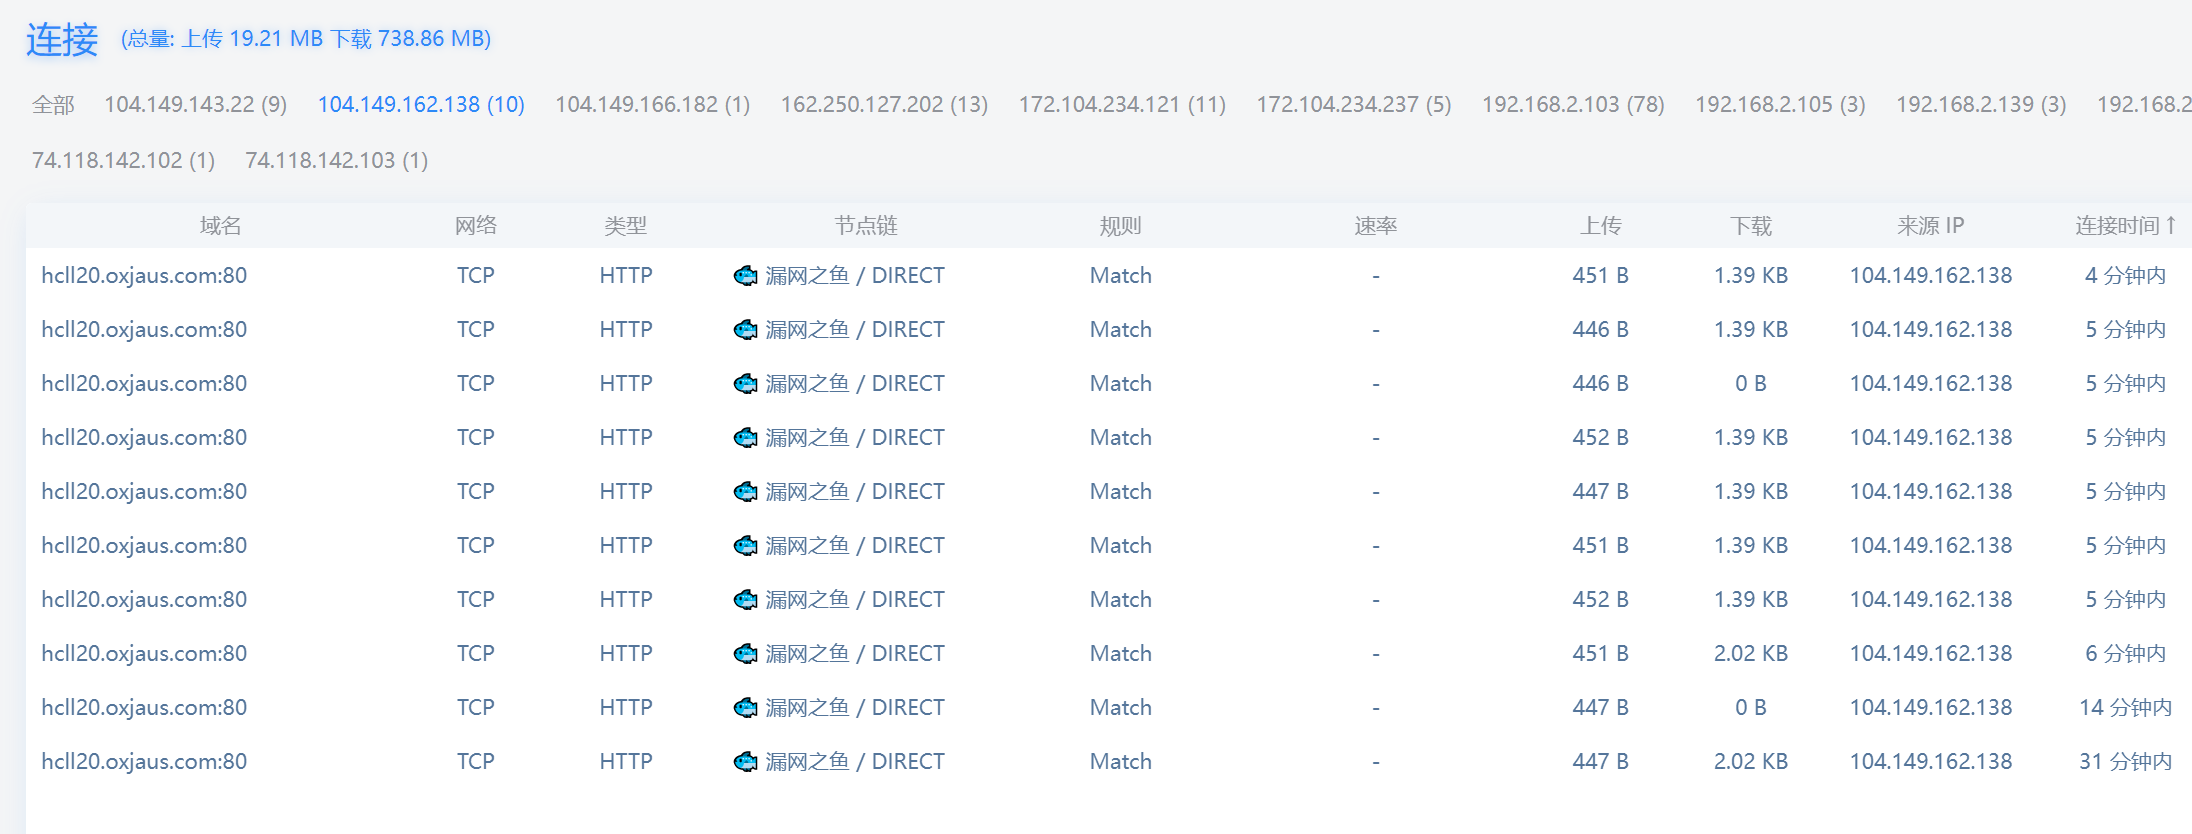This screenshot has width=2192, height=834.
Task: Click the 连接 page title
Action: click(x=62, y=40)
